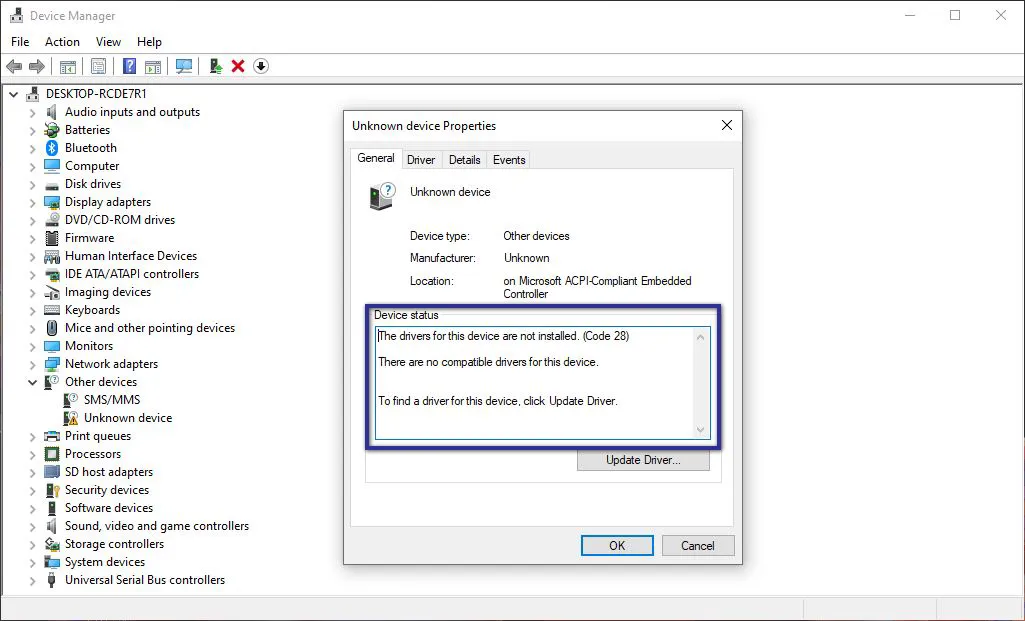
Task: Click the Help toolbar icon
Action: [129, 66]
